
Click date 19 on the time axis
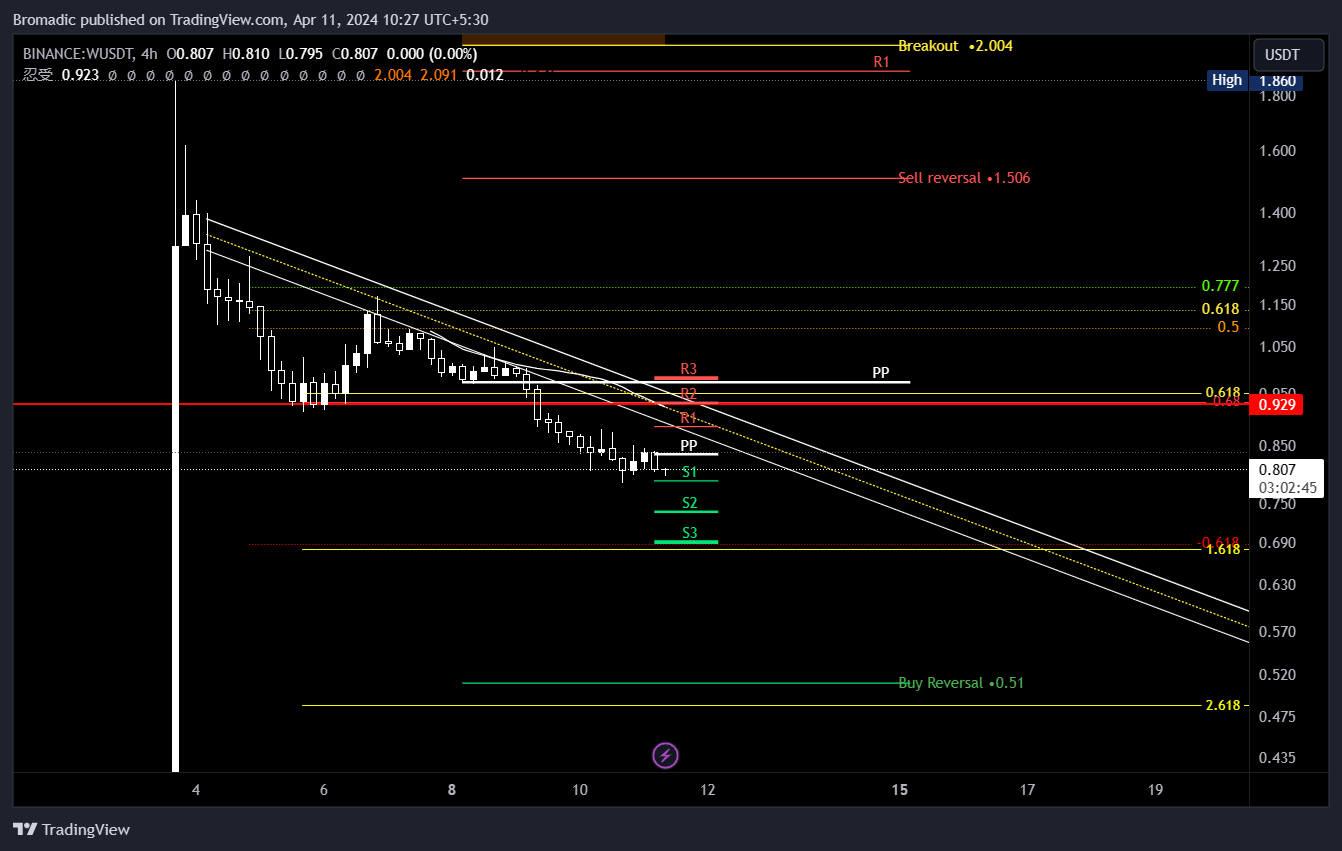point(1156,790)
